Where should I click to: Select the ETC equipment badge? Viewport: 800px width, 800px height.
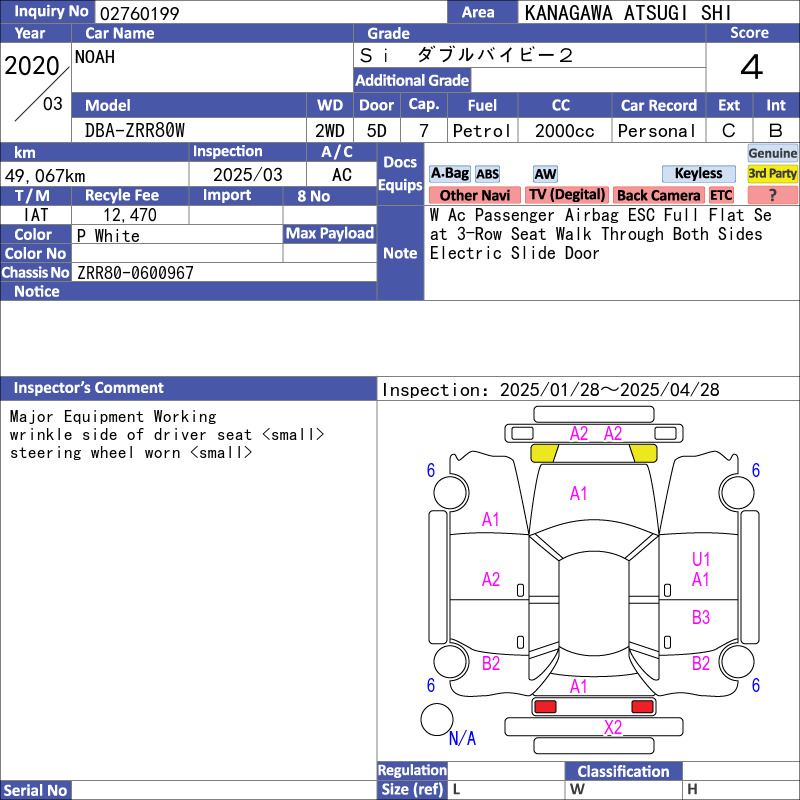pos(721,195)
